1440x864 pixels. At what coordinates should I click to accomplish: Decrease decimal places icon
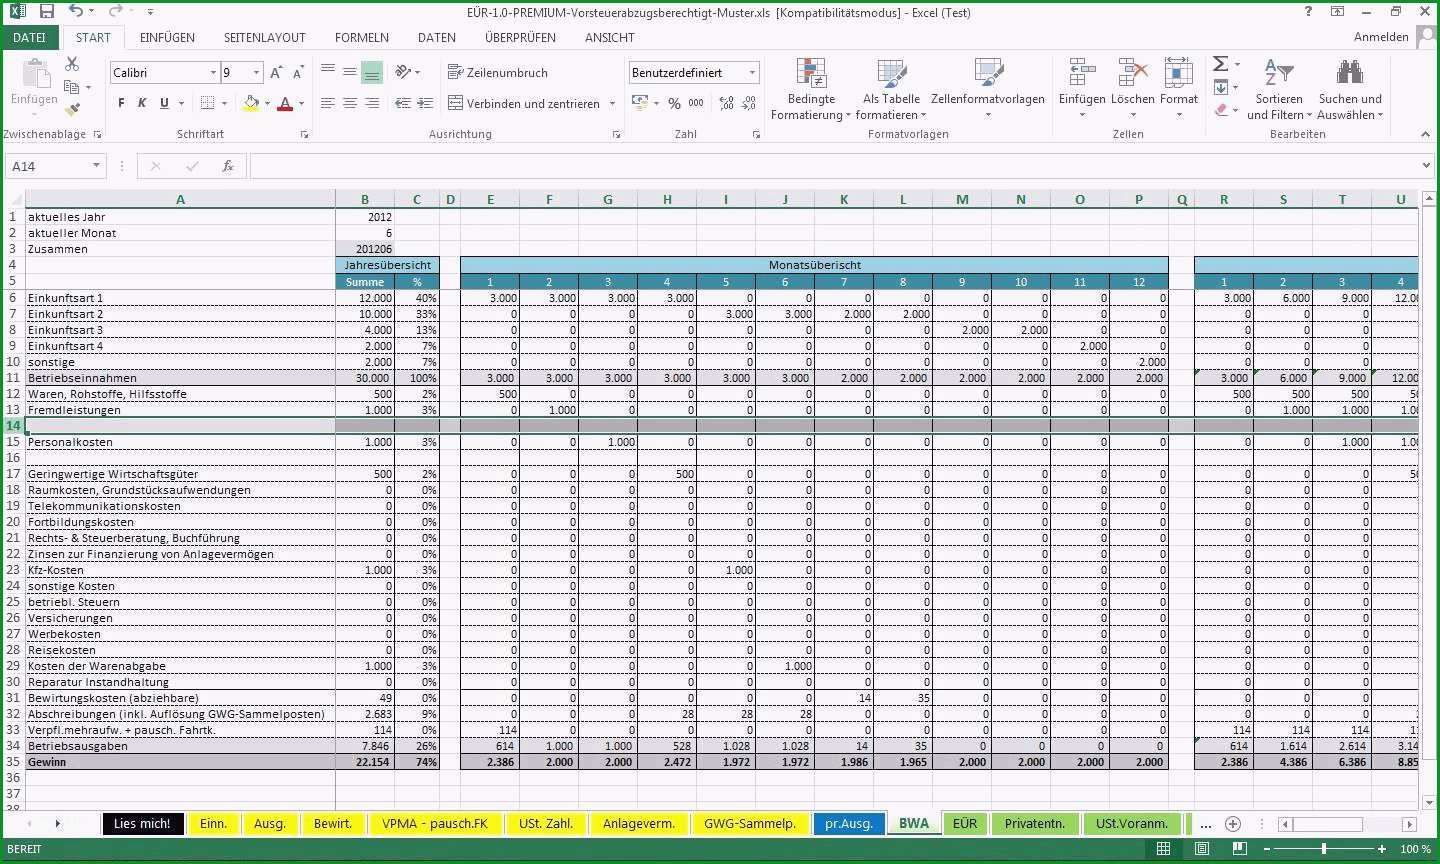coord(749,103)
